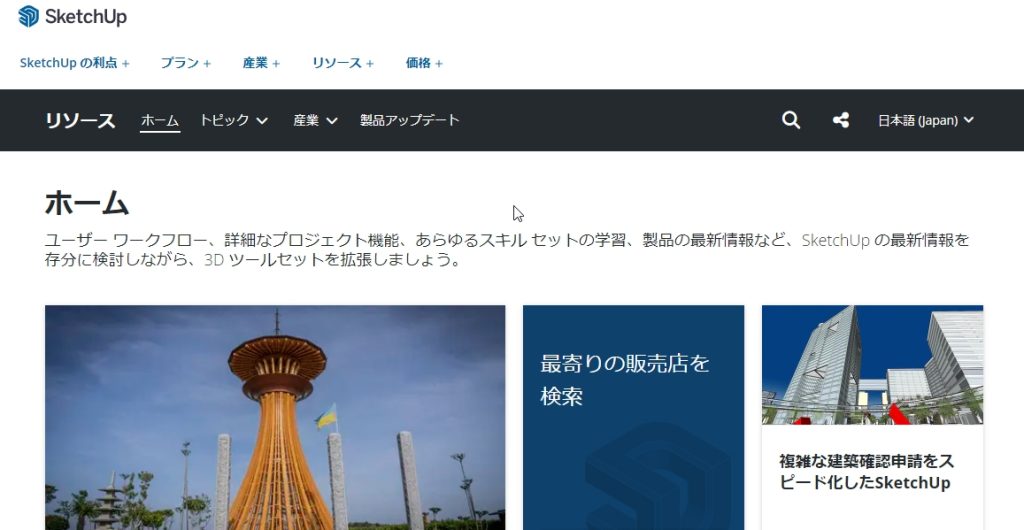1024x530 pixels.
Task: Click the SketchUp logo
Action: tap(72, 16)
